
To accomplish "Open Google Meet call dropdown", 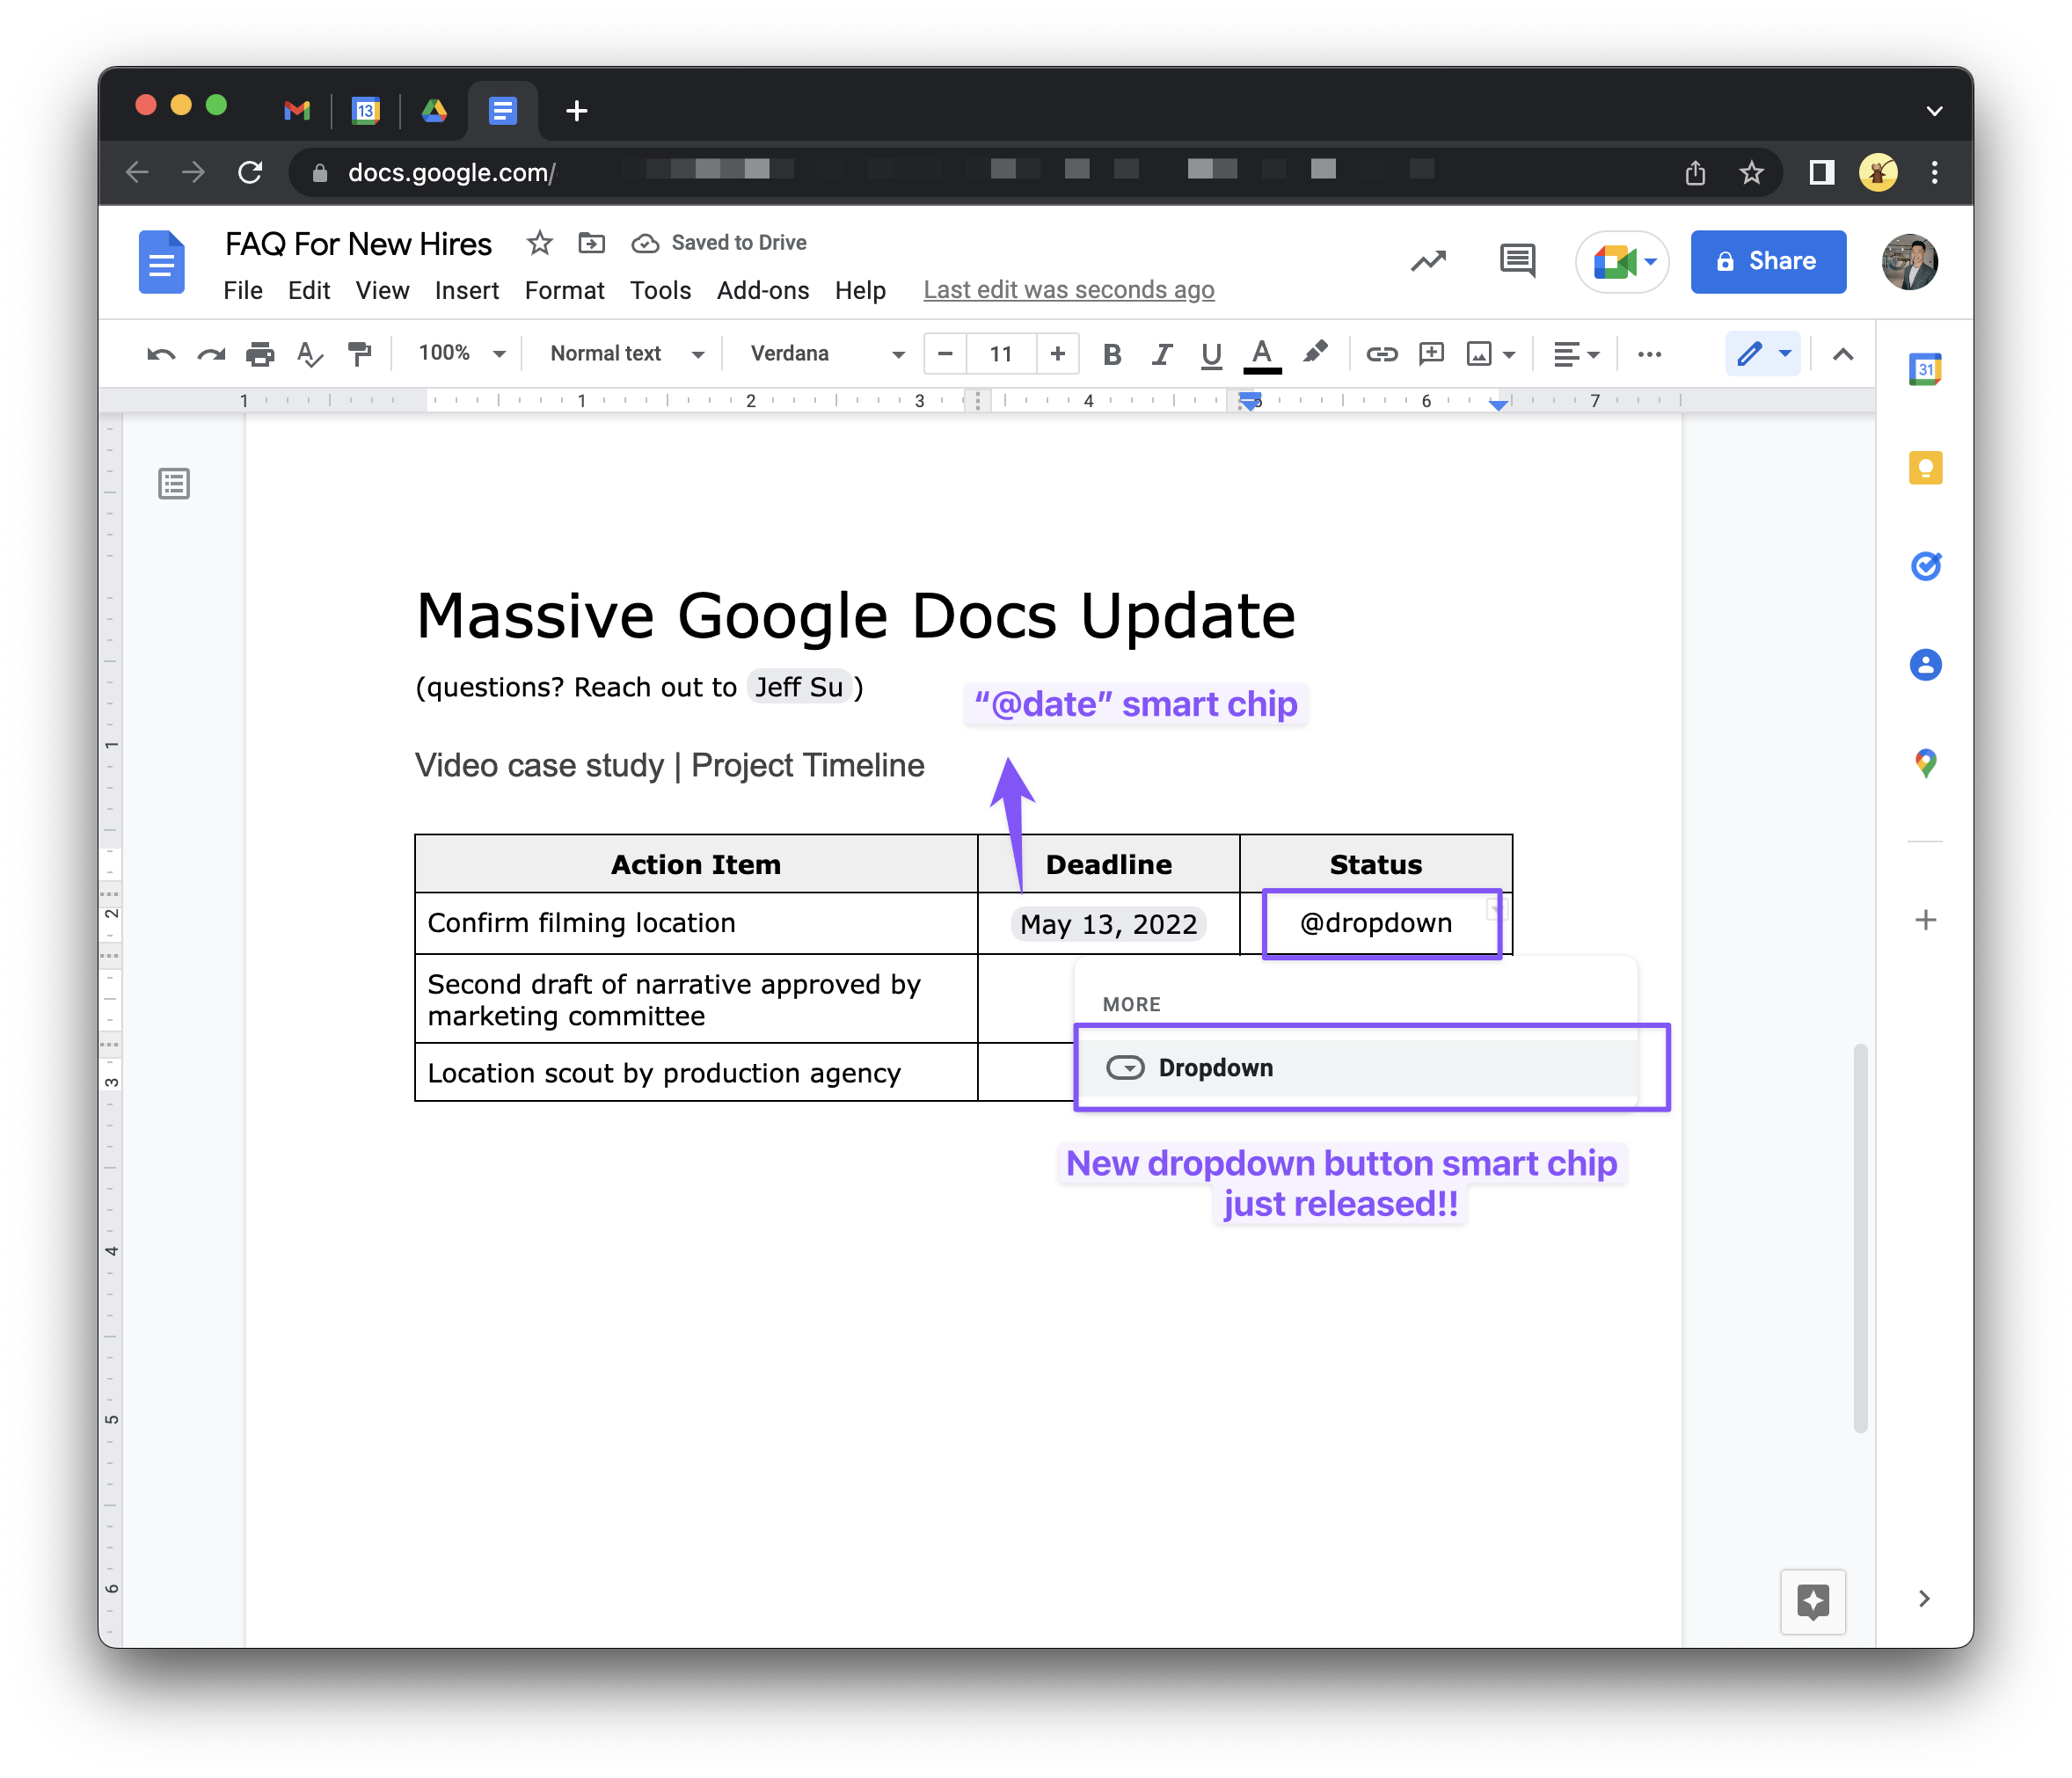I will (x=1623, y=262).
